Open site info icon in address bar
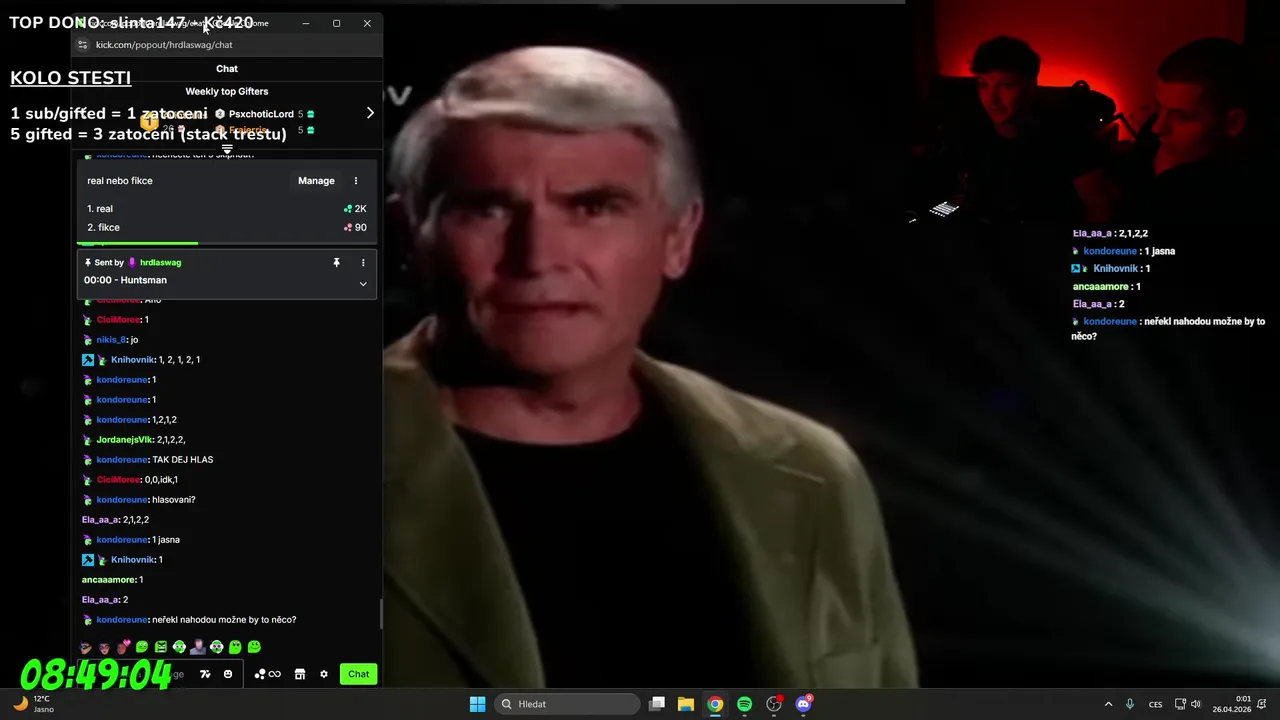 point(83,45)
